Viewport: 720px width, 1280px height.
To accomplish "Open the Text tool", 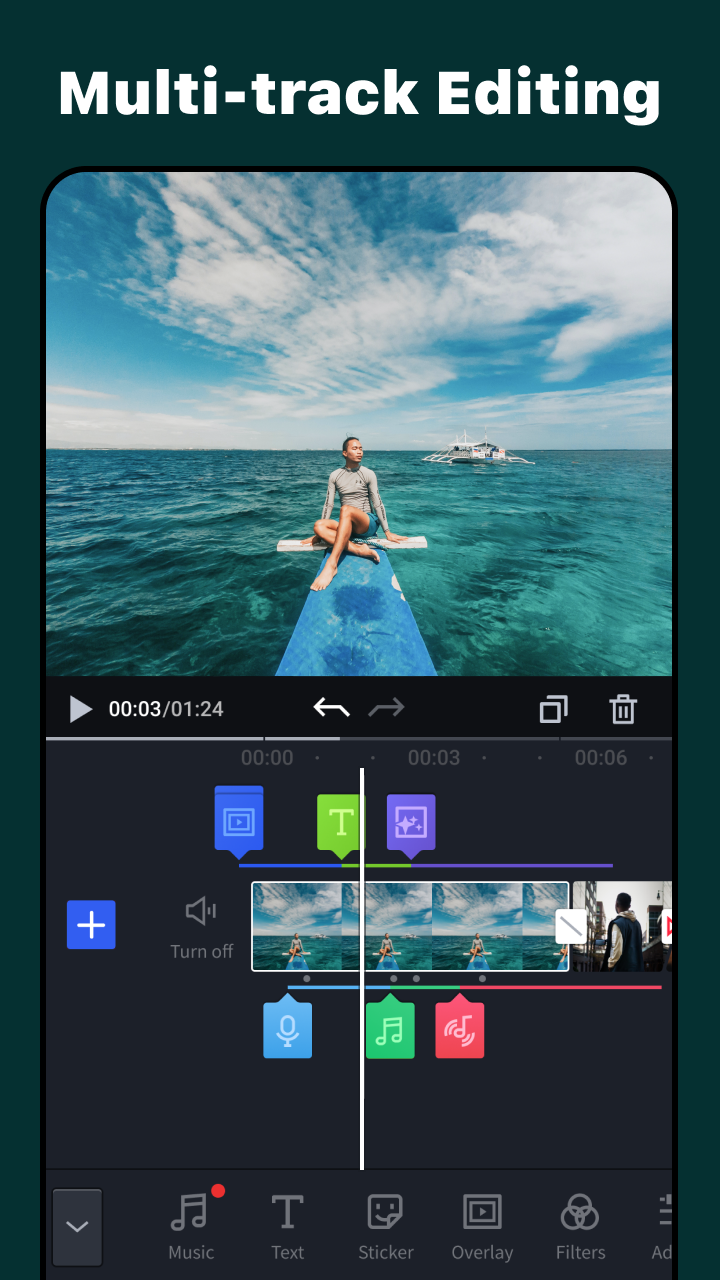I will [x=287, y=1227].
